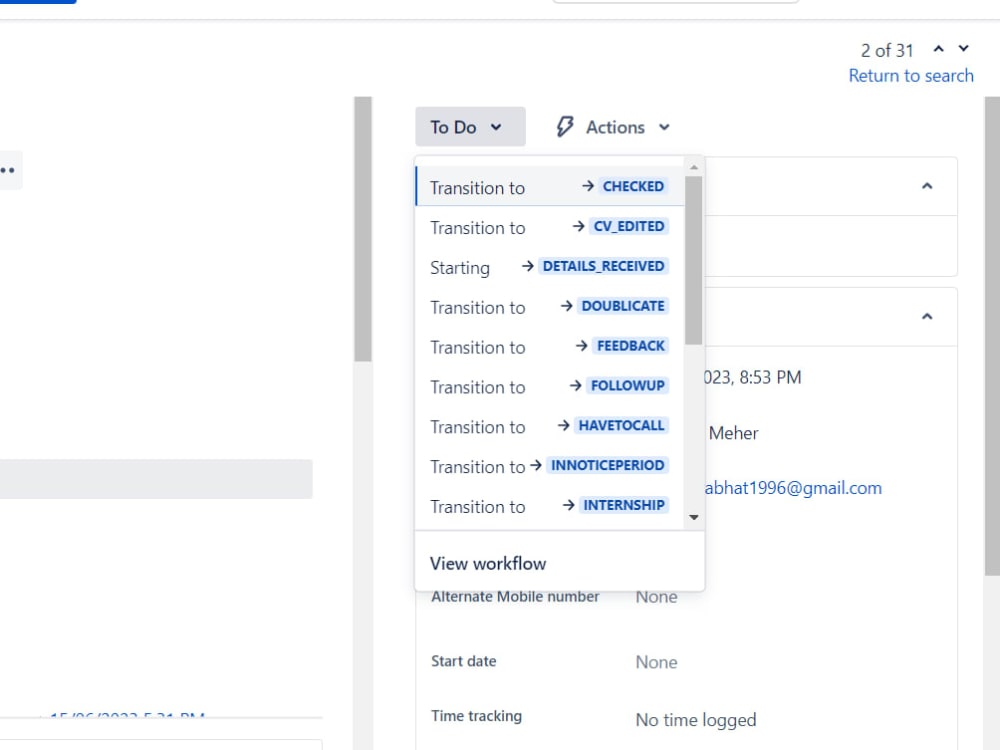Click the Start date None value

click(x=656, y=662)
